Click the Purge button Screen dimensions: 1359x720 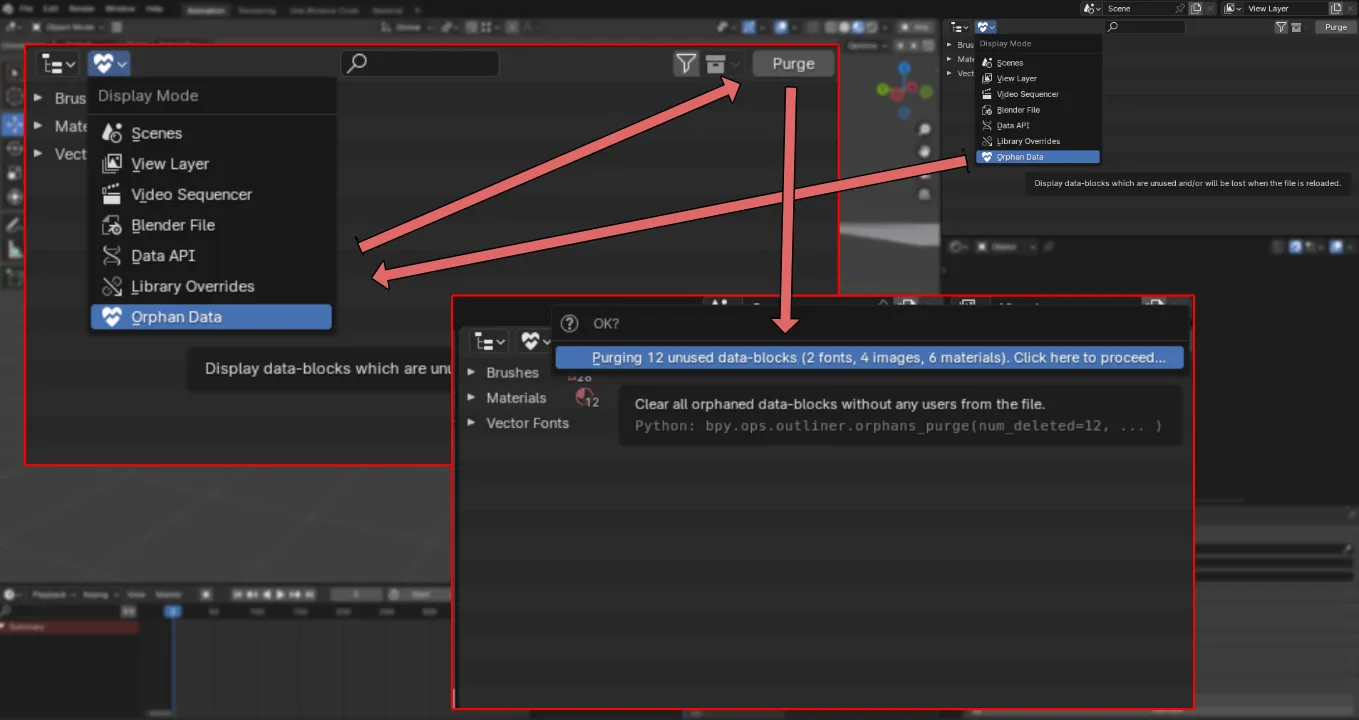coord(793,63)
